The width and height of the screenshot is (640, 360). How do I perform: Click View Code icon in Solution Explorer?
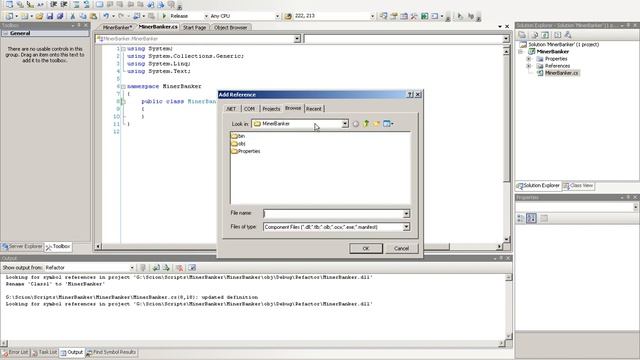[558, 35]
